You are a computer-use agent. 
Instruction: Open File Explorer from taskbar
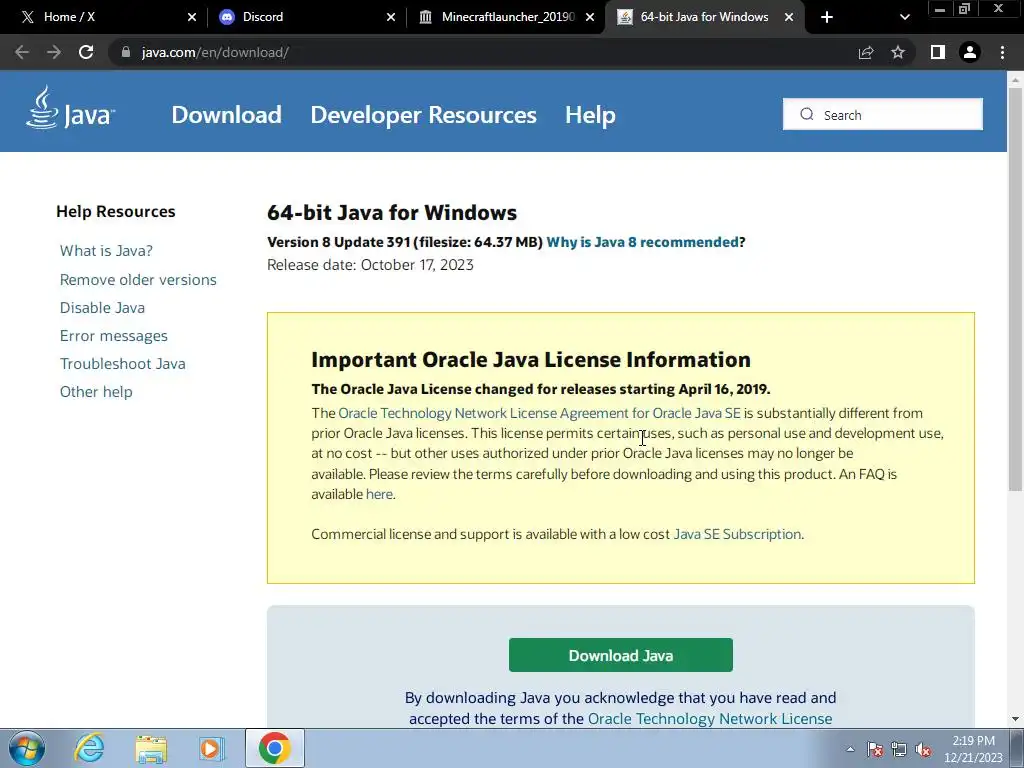(151, 748)
